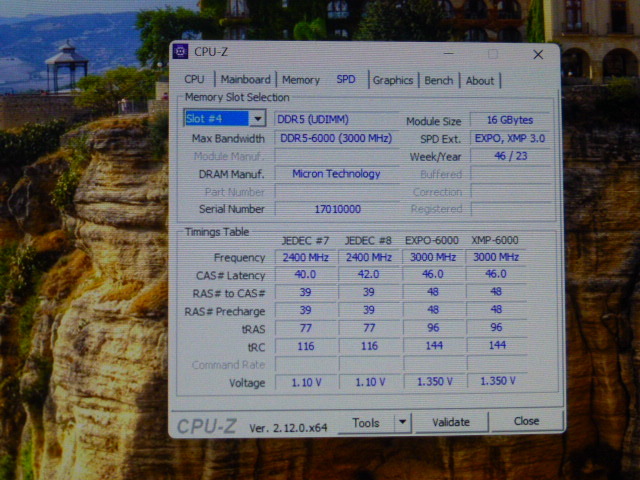Close the CPU-Z window with X

[x=538, y=54]
